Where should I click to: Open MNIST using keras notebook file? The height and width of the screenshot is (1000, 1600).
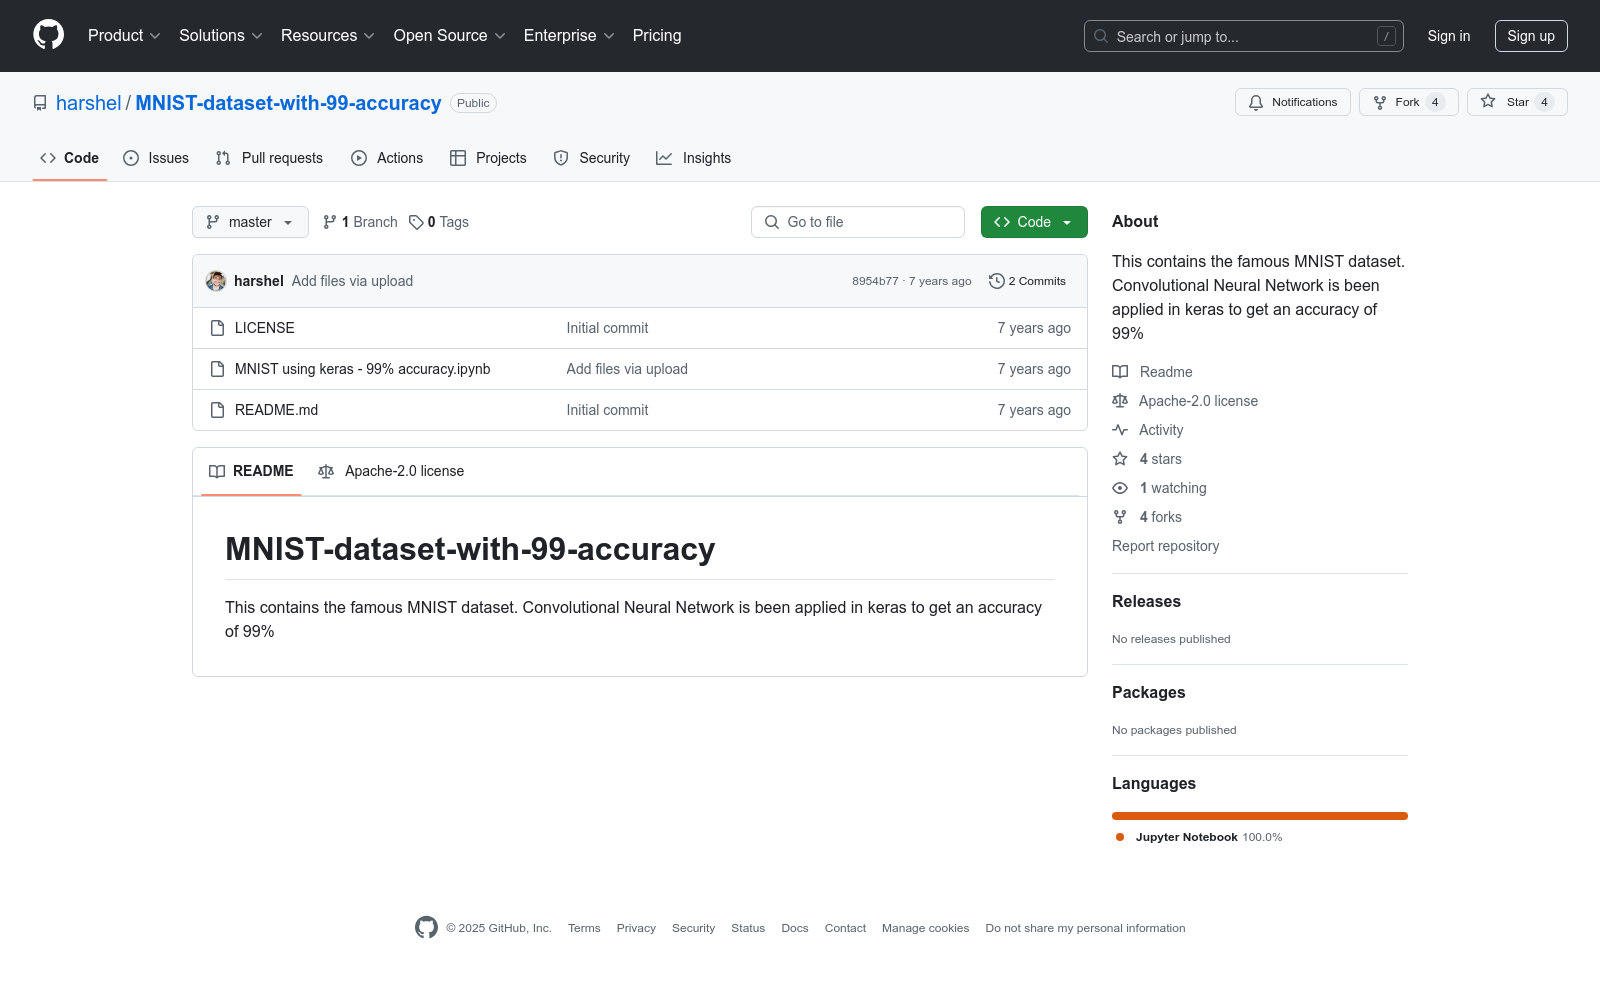pyautogui.click(x=363, y=369)
